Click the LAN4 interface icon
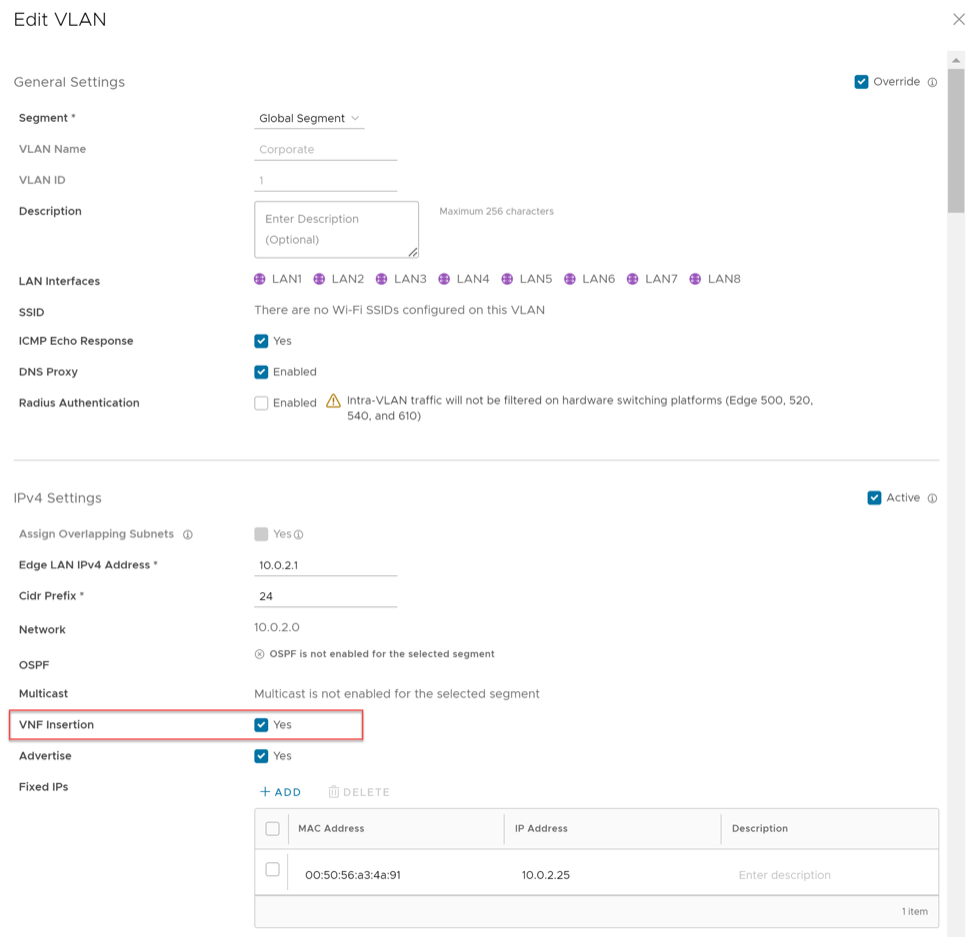Viewport: 972px width, 937px height. 444,280
